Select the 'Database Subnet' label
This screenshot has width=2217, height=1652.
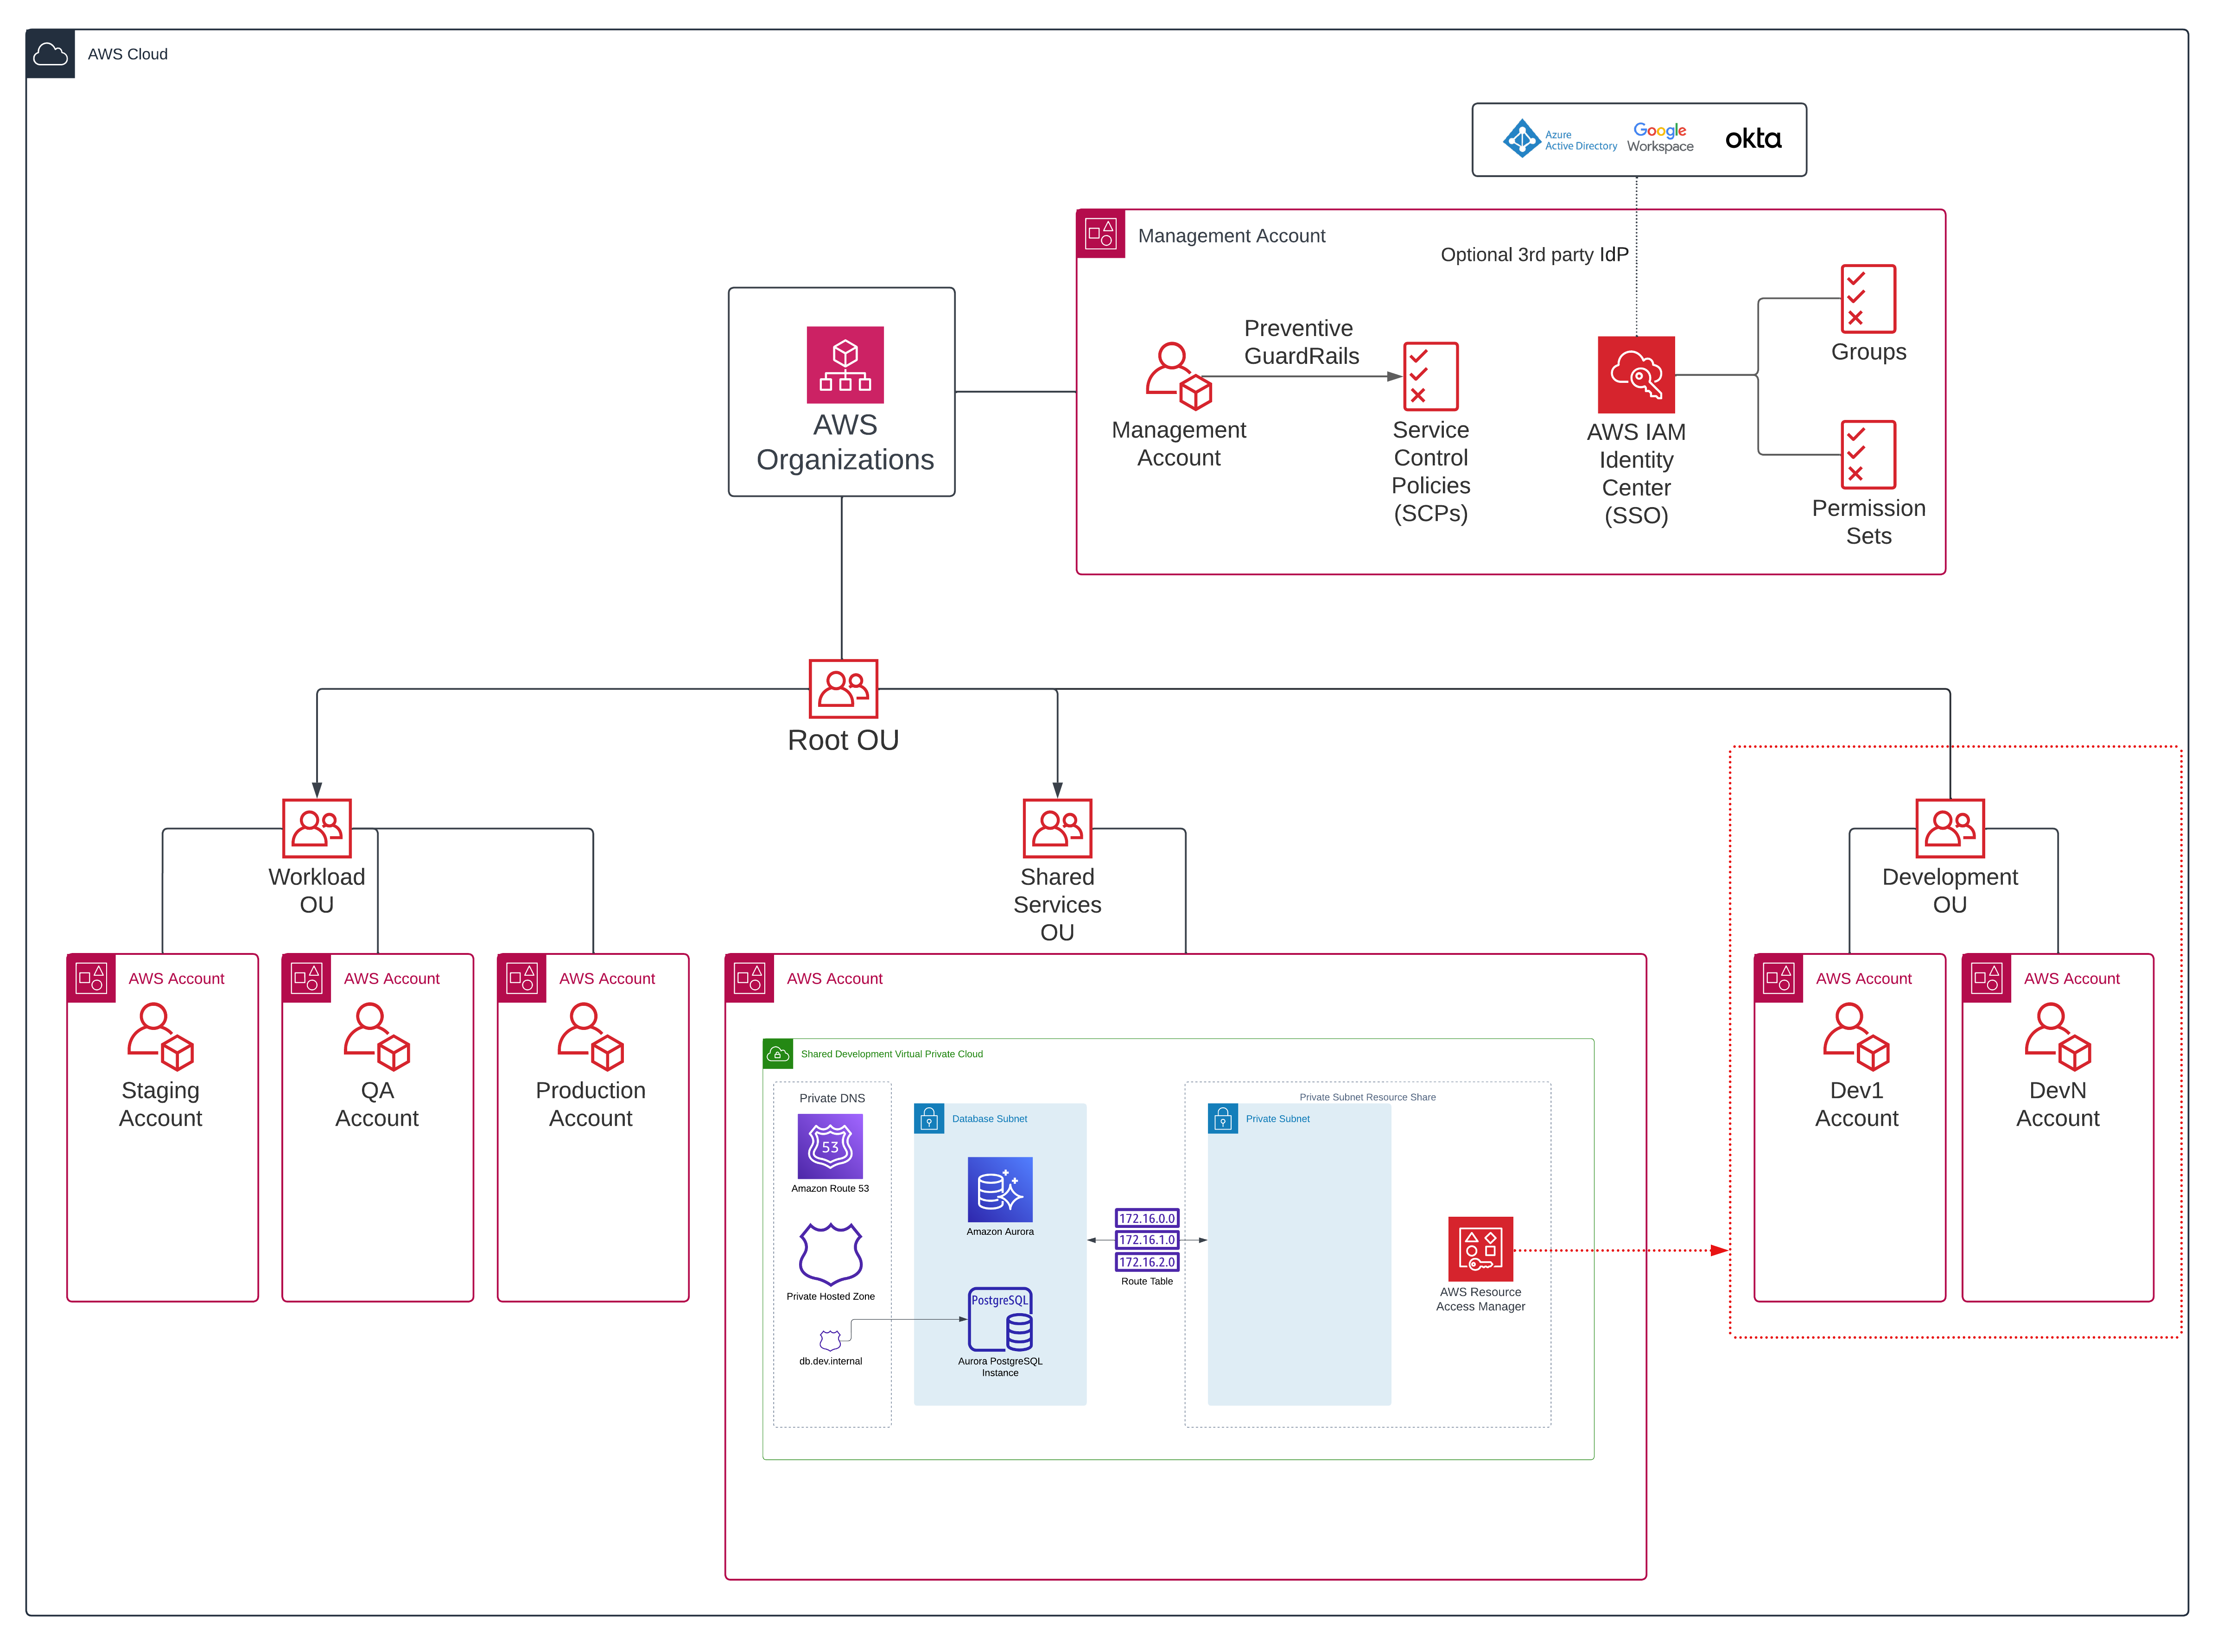pyautogui.click(x=989, y=1119)
